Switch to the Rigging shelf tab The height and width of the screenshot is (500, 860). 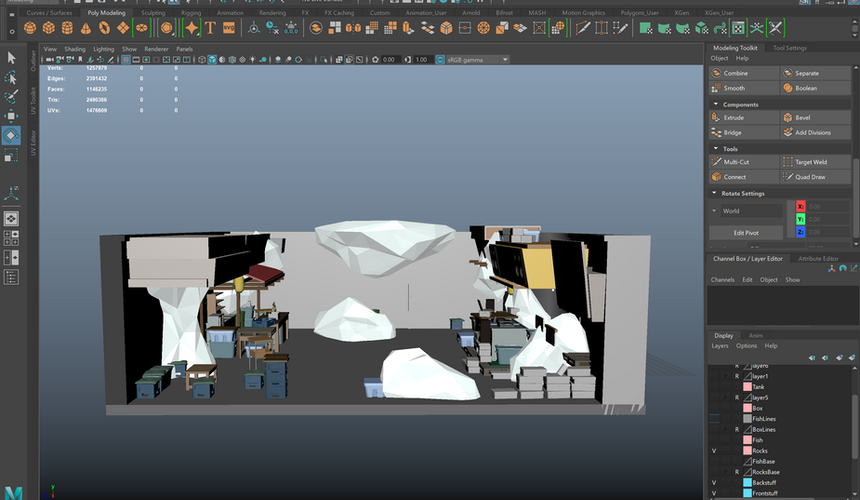point(191,13)
